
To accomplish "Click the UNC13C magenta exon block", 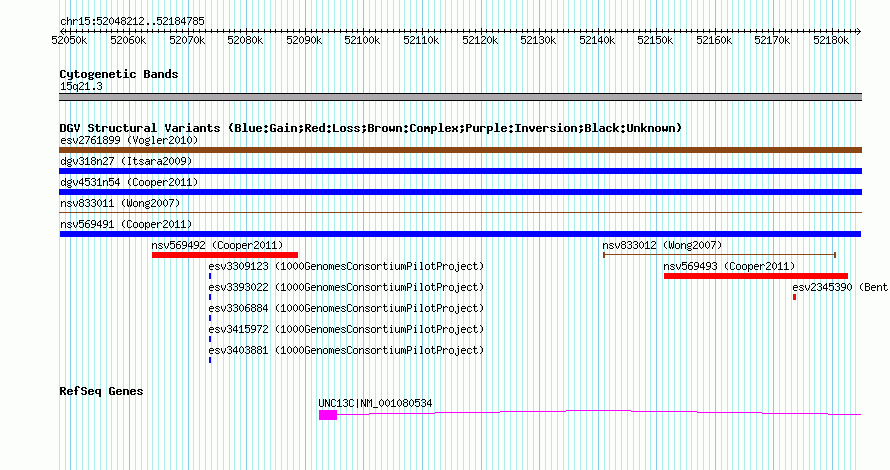I will (x=328, y=415).
